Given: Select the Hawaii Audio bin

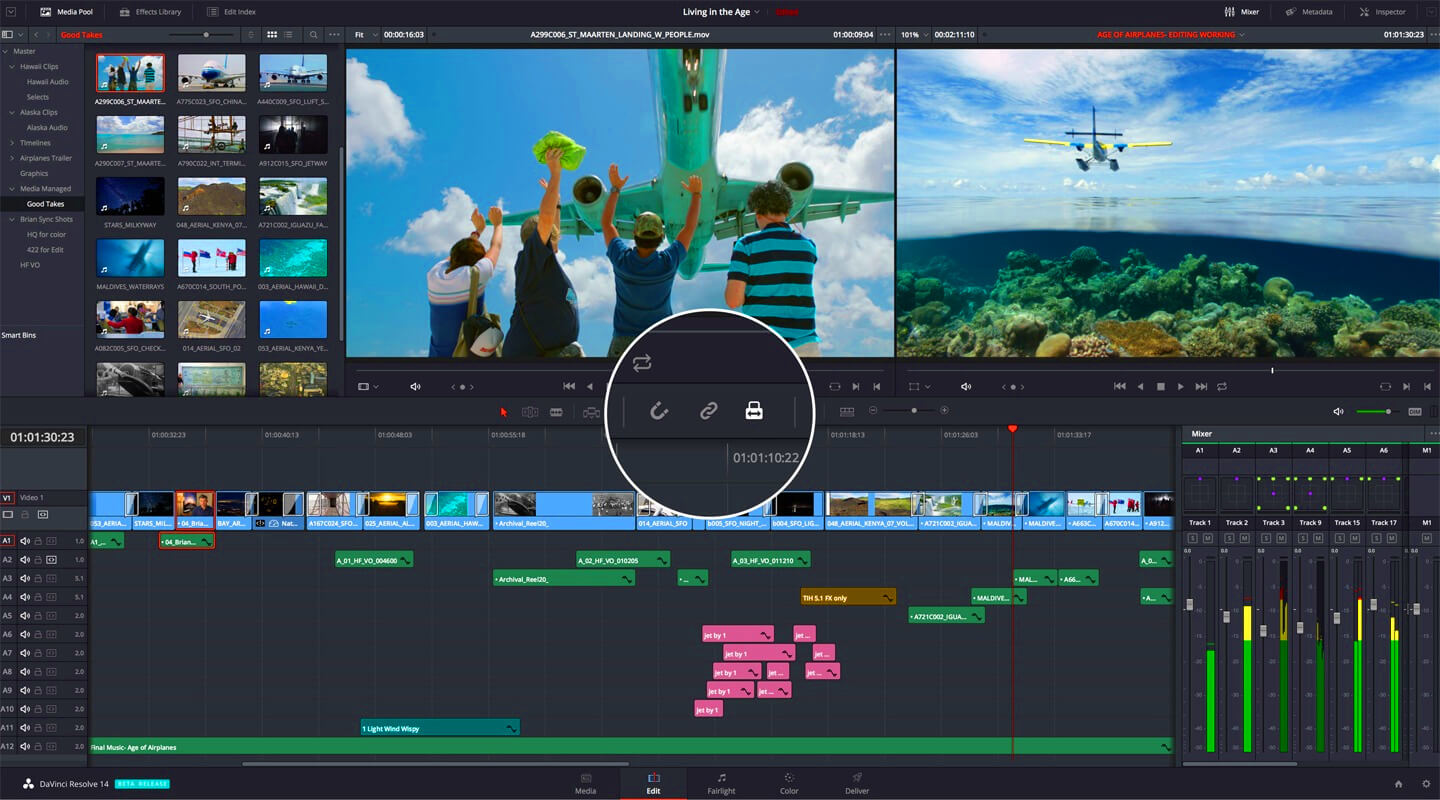Looking at the screenshot, I should (48, 82).
